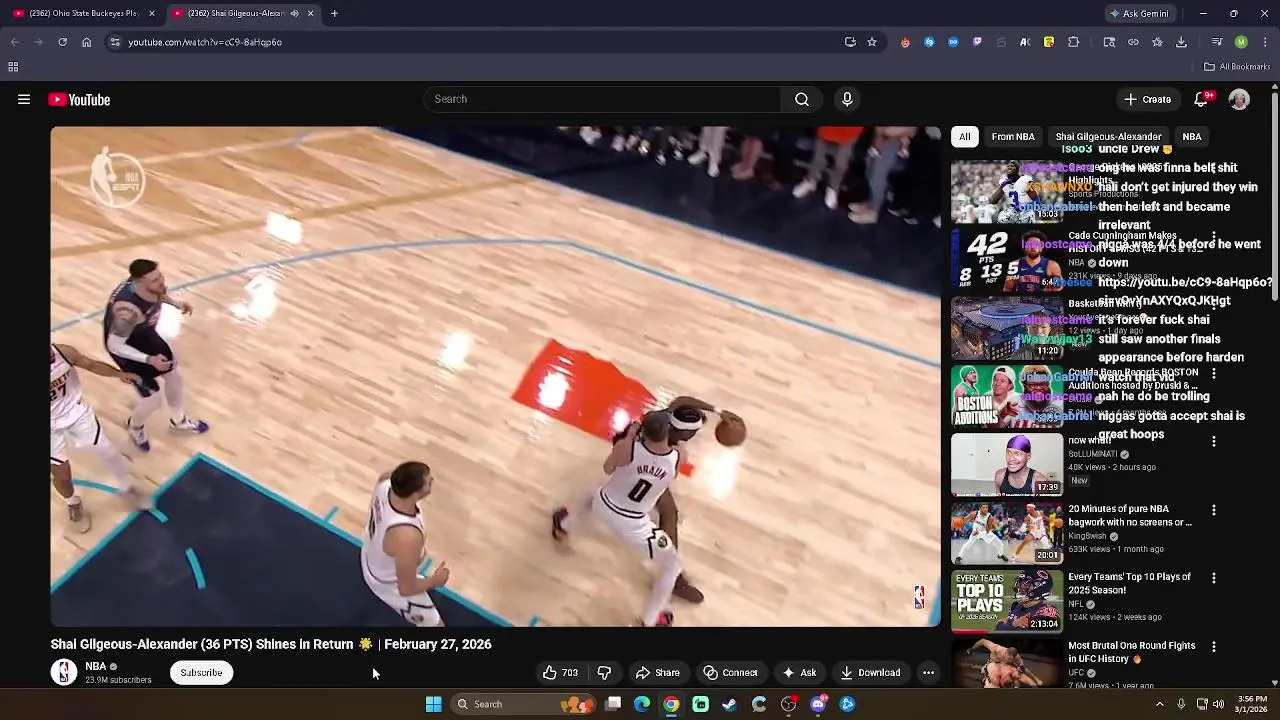Launch Steam from the taskbar

click(730, 704)
